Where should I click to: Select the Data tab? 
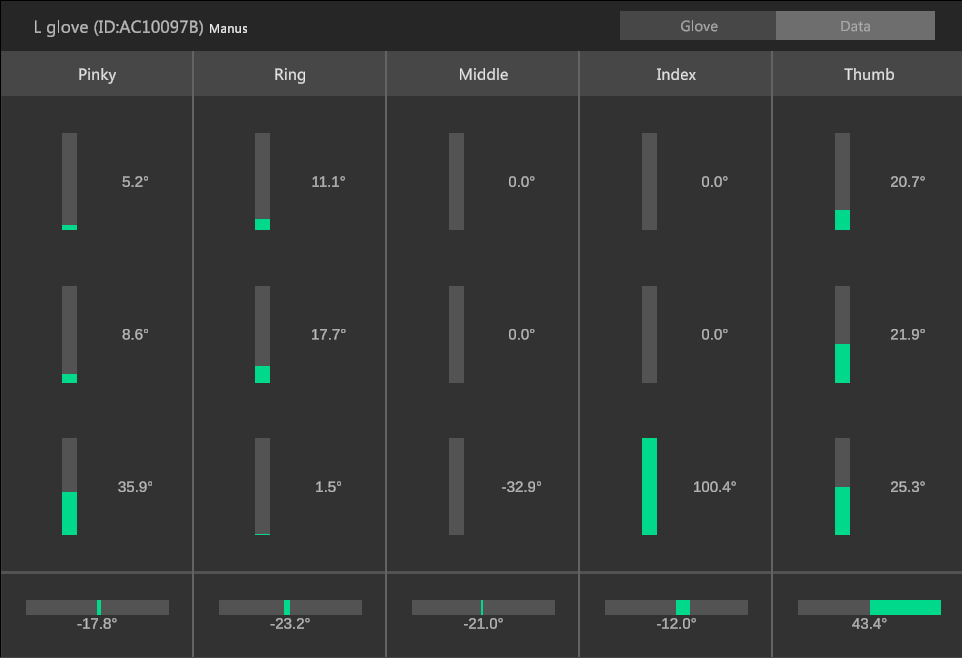[x=855, y=26]
